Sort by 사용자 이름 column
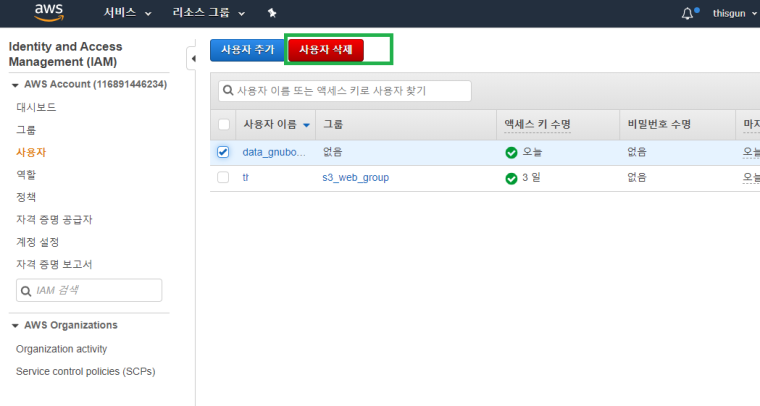 tap(276, 125)
